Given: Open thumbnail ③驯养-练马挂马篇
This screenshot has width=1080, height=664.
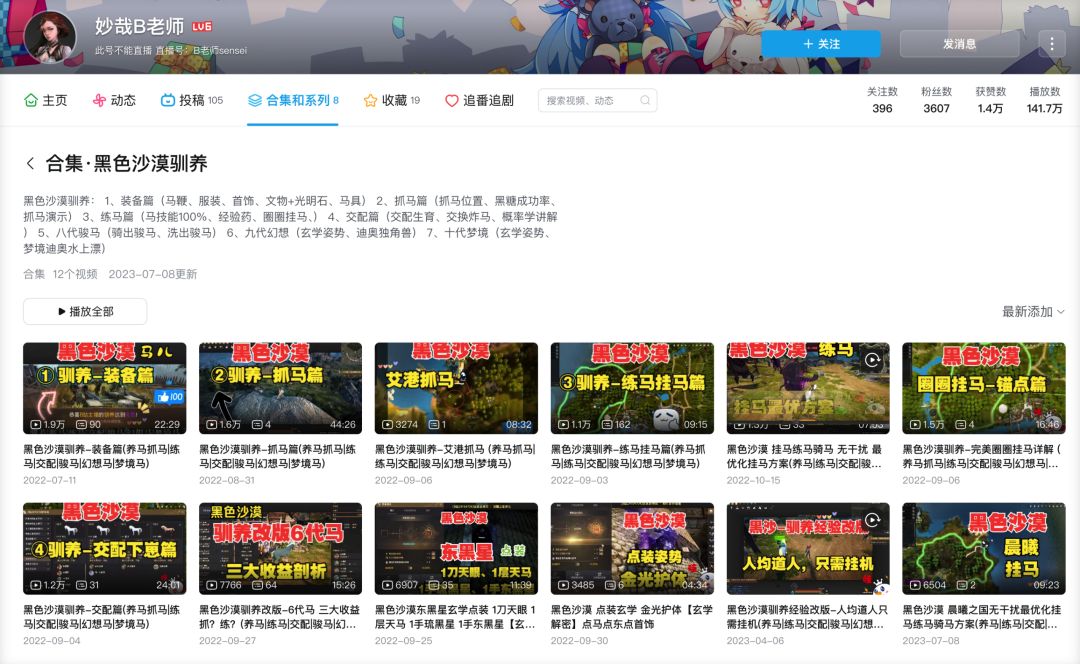Looking at the screenshot, I should click(x=632, y=388).
